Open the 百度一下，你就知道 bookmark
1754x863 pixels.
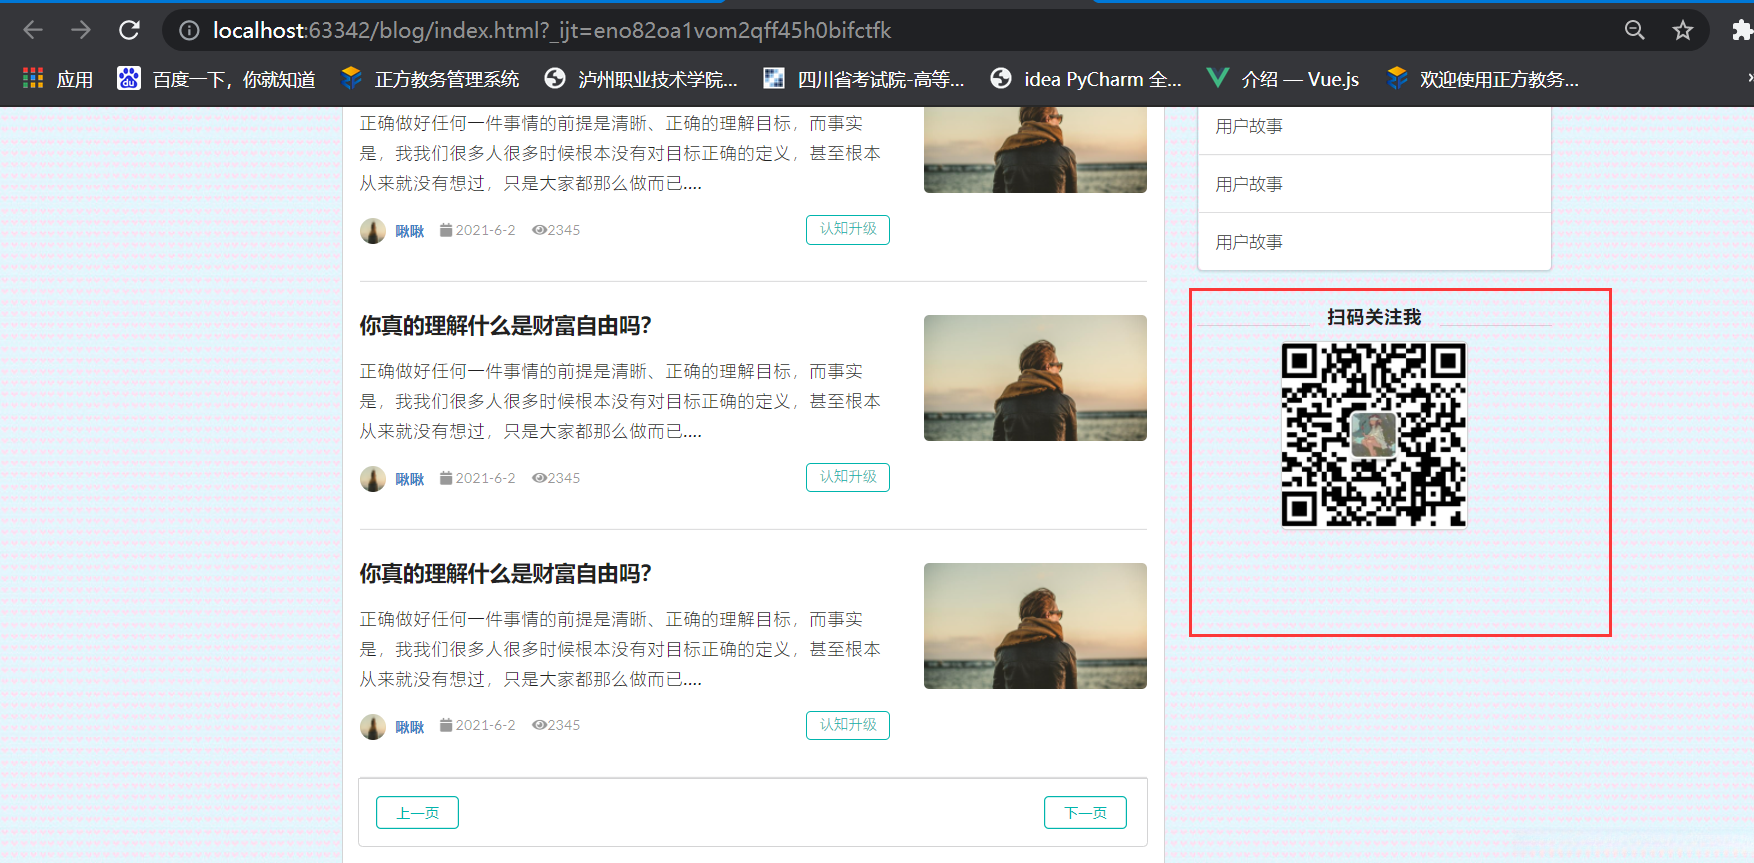217,79
